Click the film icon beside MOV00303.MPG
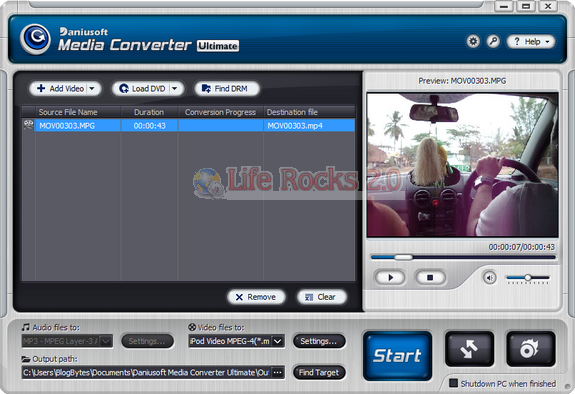 (28, 125)
